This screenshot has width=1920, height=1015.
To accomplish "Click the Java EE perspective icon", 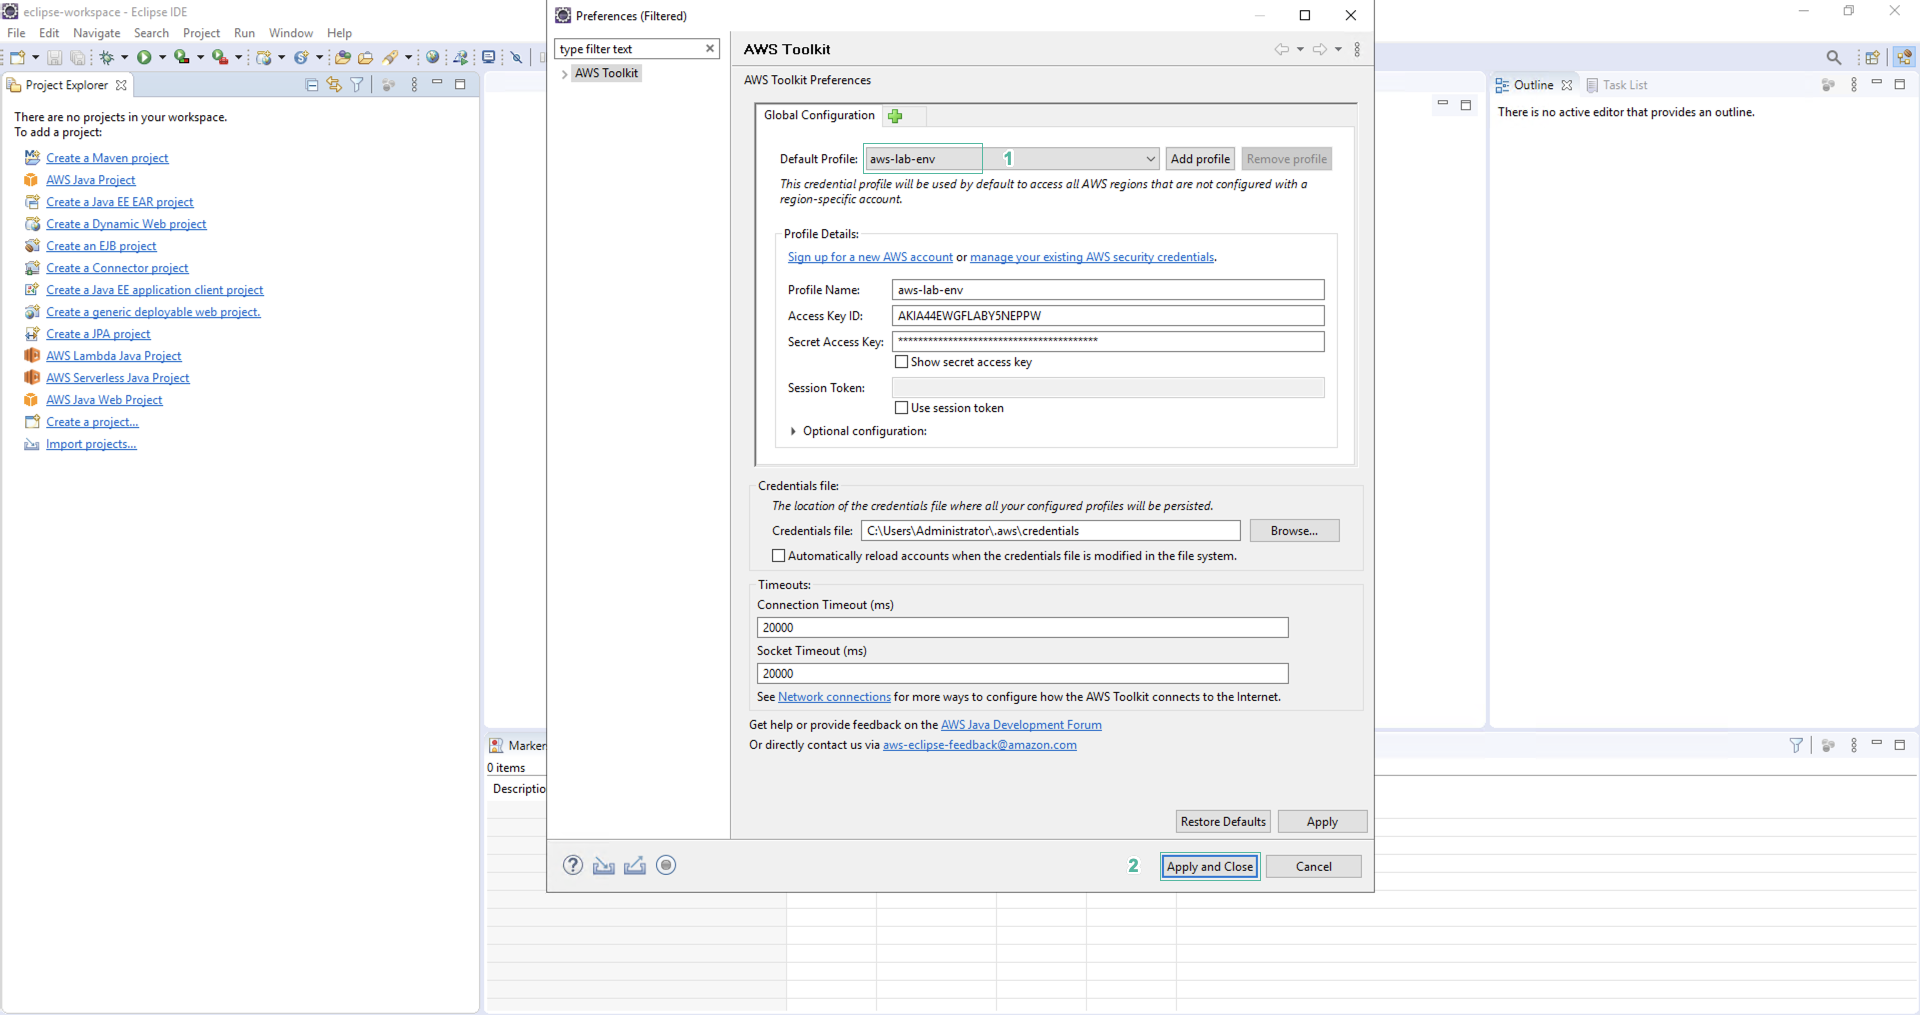I will 1904,57.
